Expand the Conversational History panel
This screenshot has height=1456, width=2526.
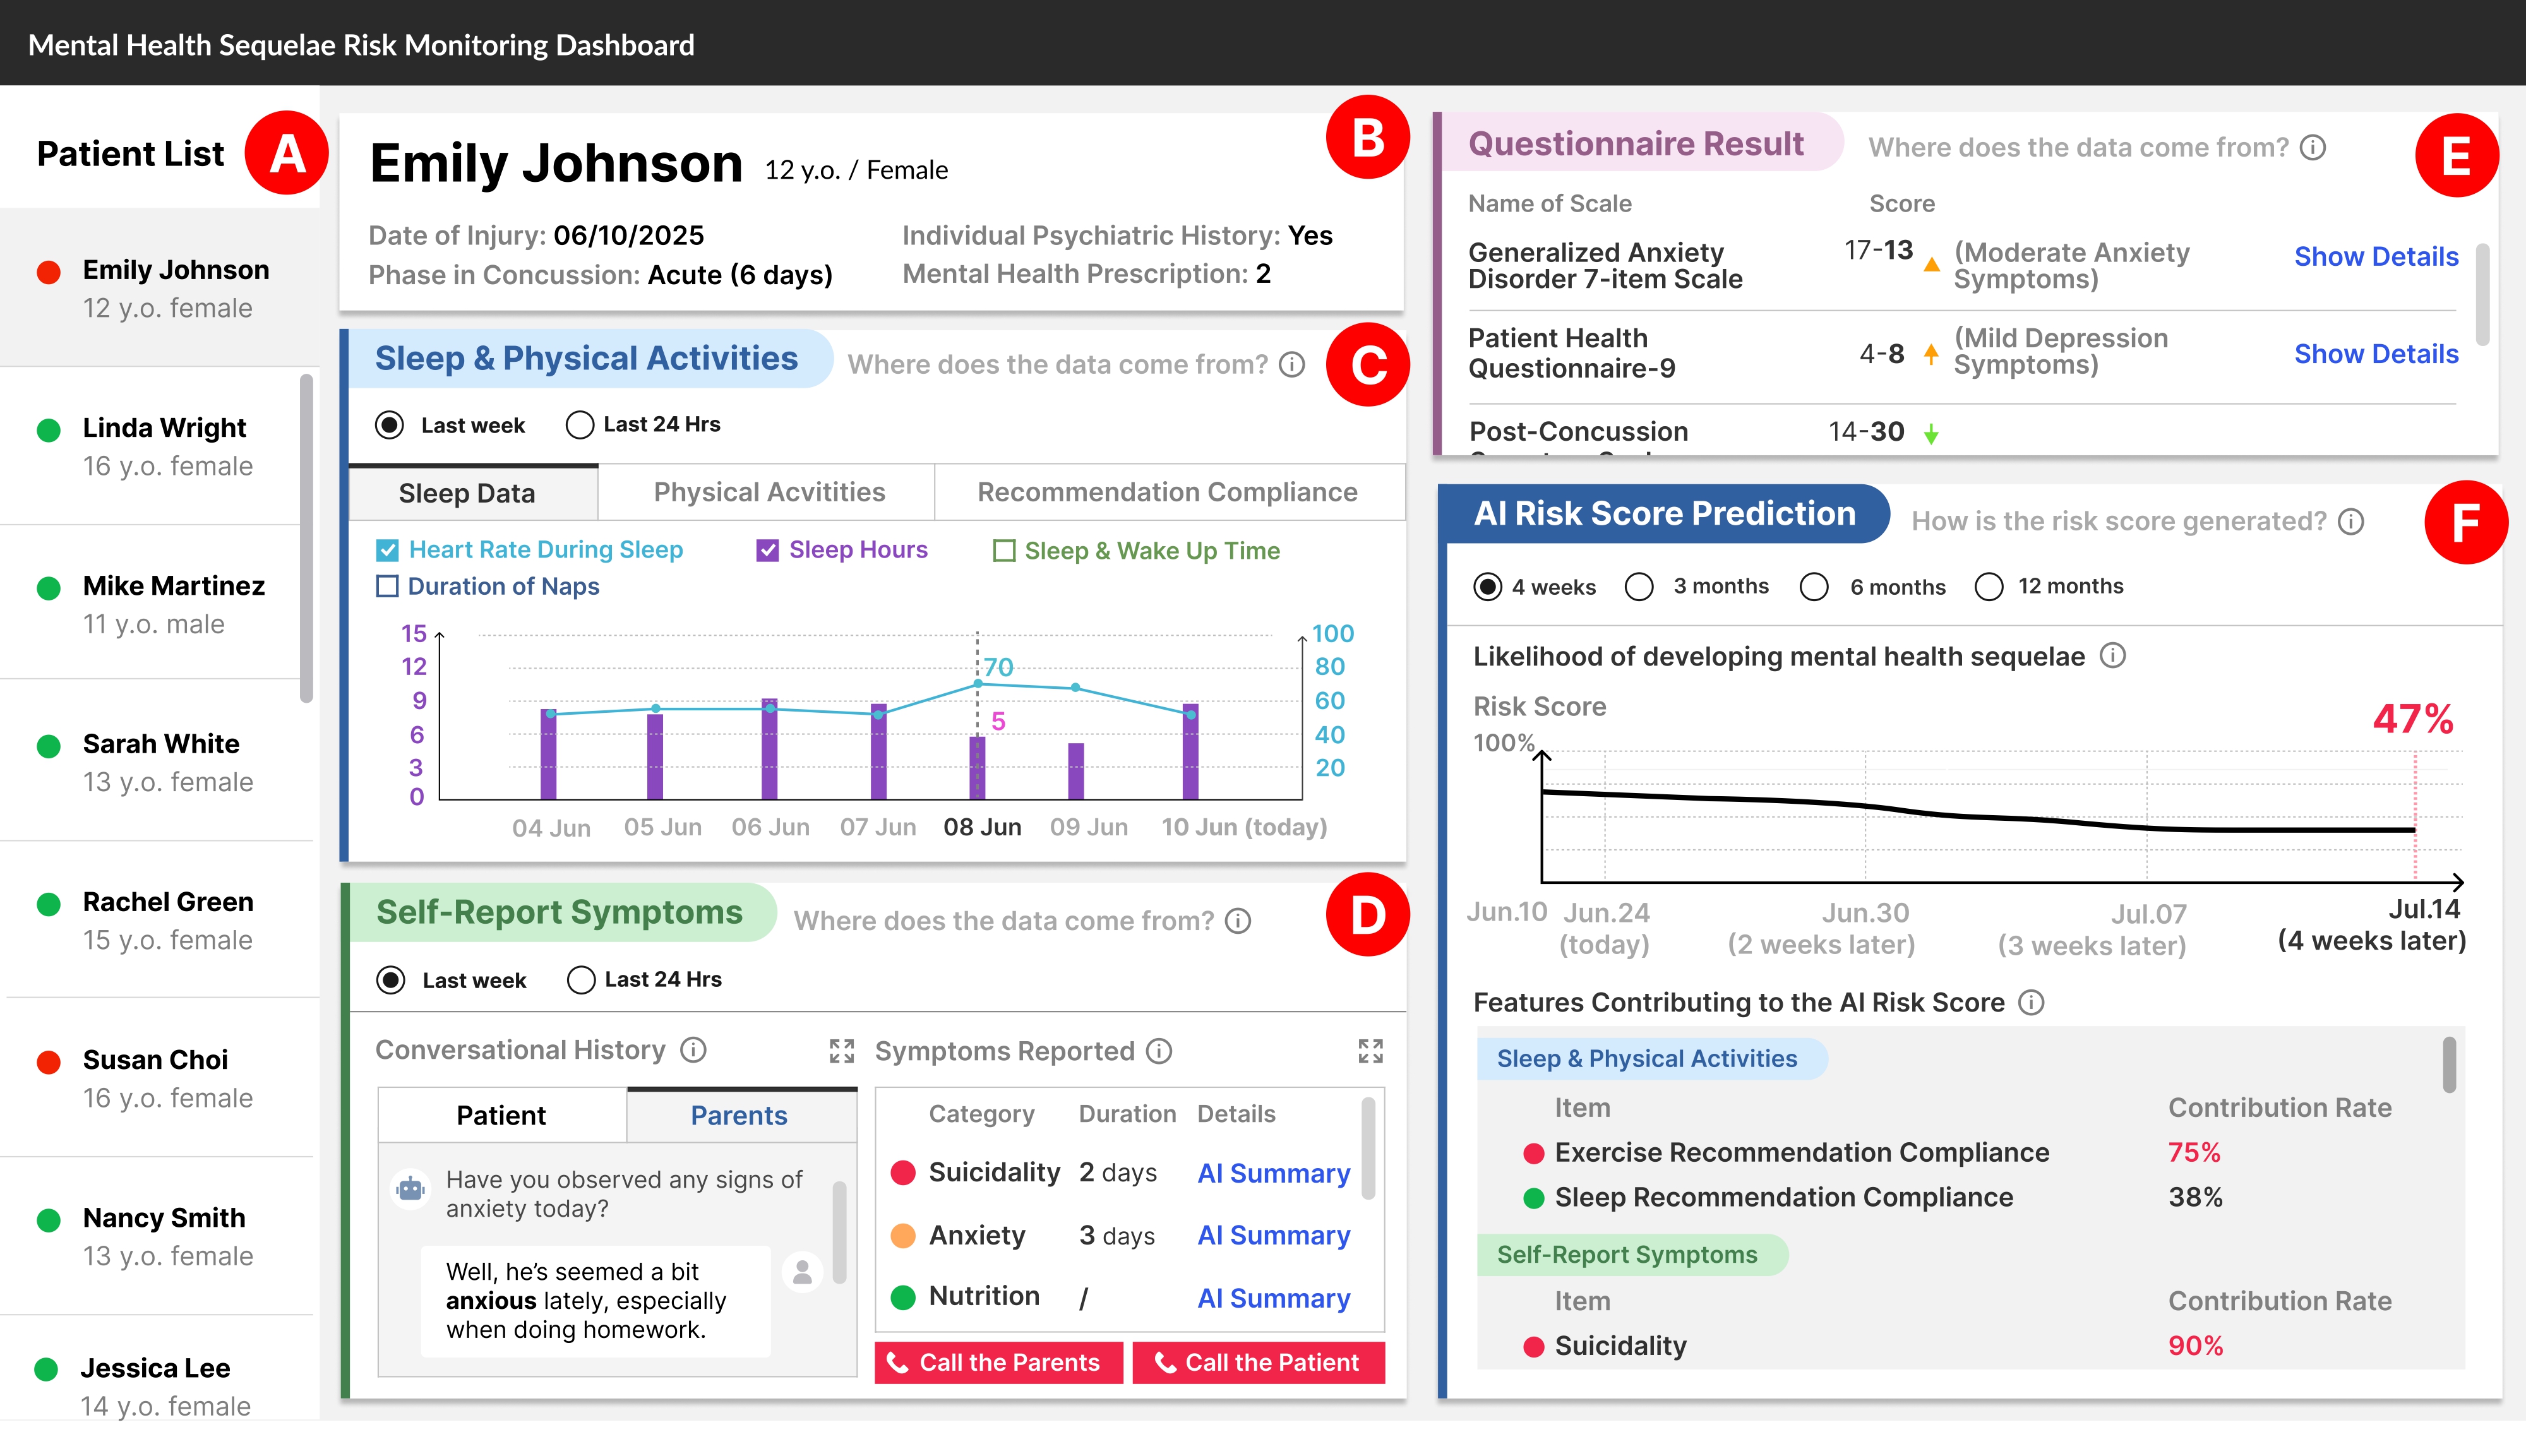tap(841, 1051)
